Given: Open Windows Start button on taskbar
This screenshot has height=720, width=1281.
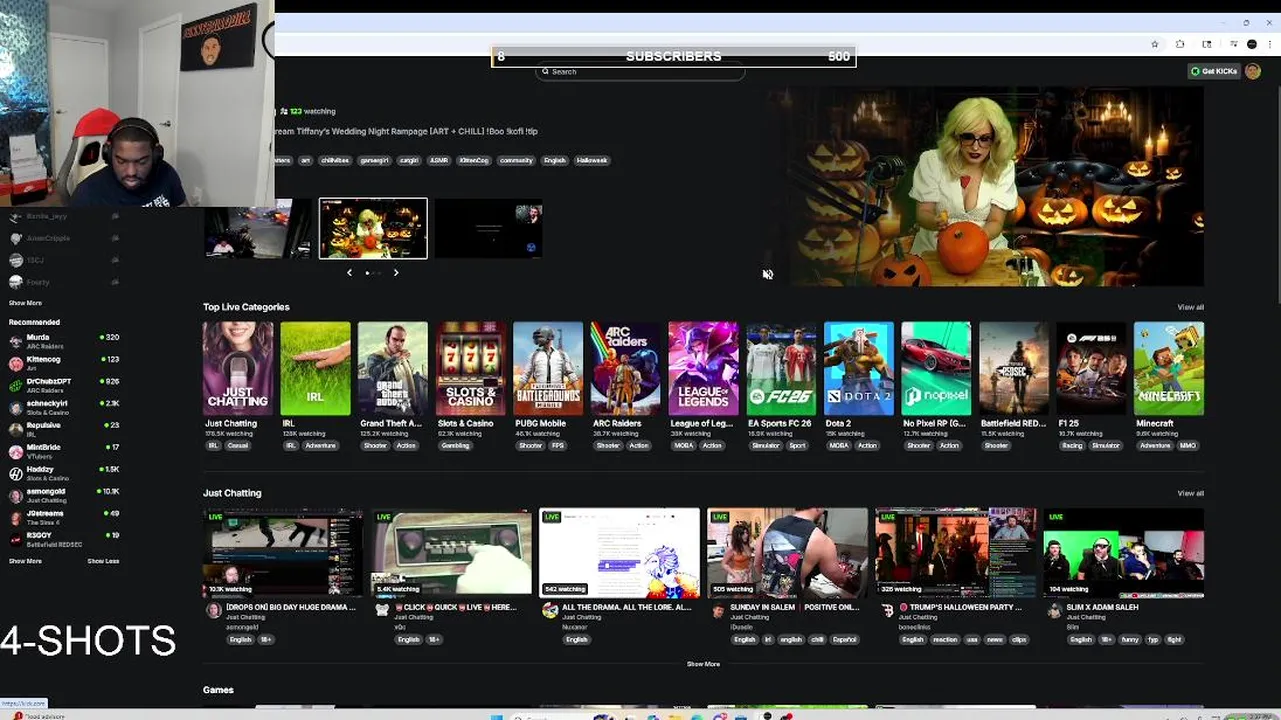Looking at the screenshot, I should coord(495,716).
